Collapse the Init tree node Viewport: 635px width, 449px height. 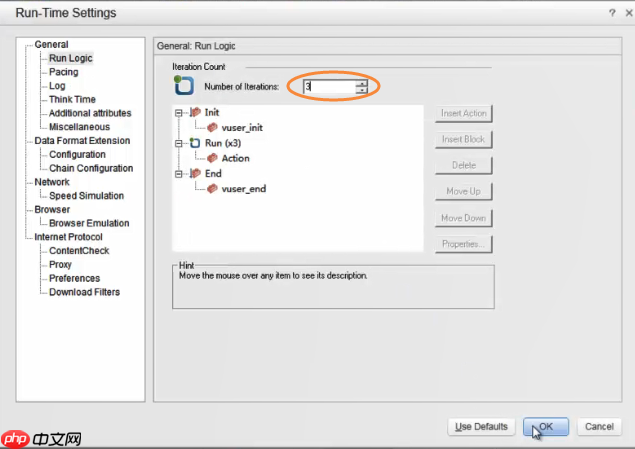pyautogui.click(x=180, y=113)
